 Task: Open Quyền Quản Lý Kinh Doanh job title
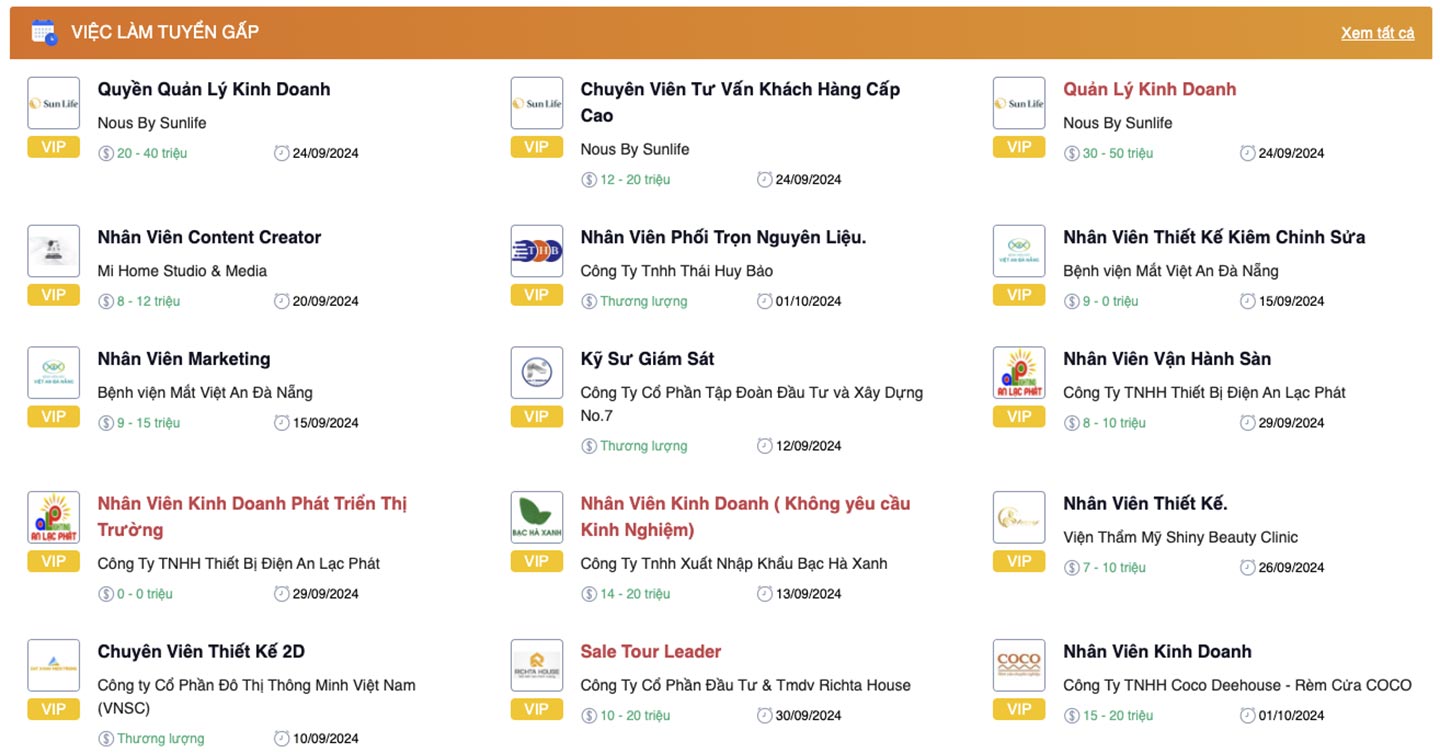tap(214, 89)
